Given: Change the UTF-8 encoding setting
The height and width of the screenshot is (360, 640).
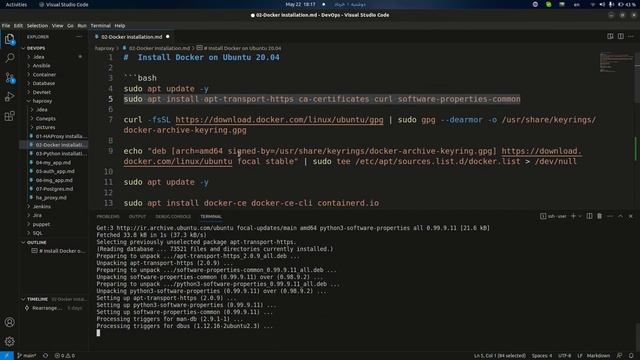Looking at the screenshot, I should (564, 356).
